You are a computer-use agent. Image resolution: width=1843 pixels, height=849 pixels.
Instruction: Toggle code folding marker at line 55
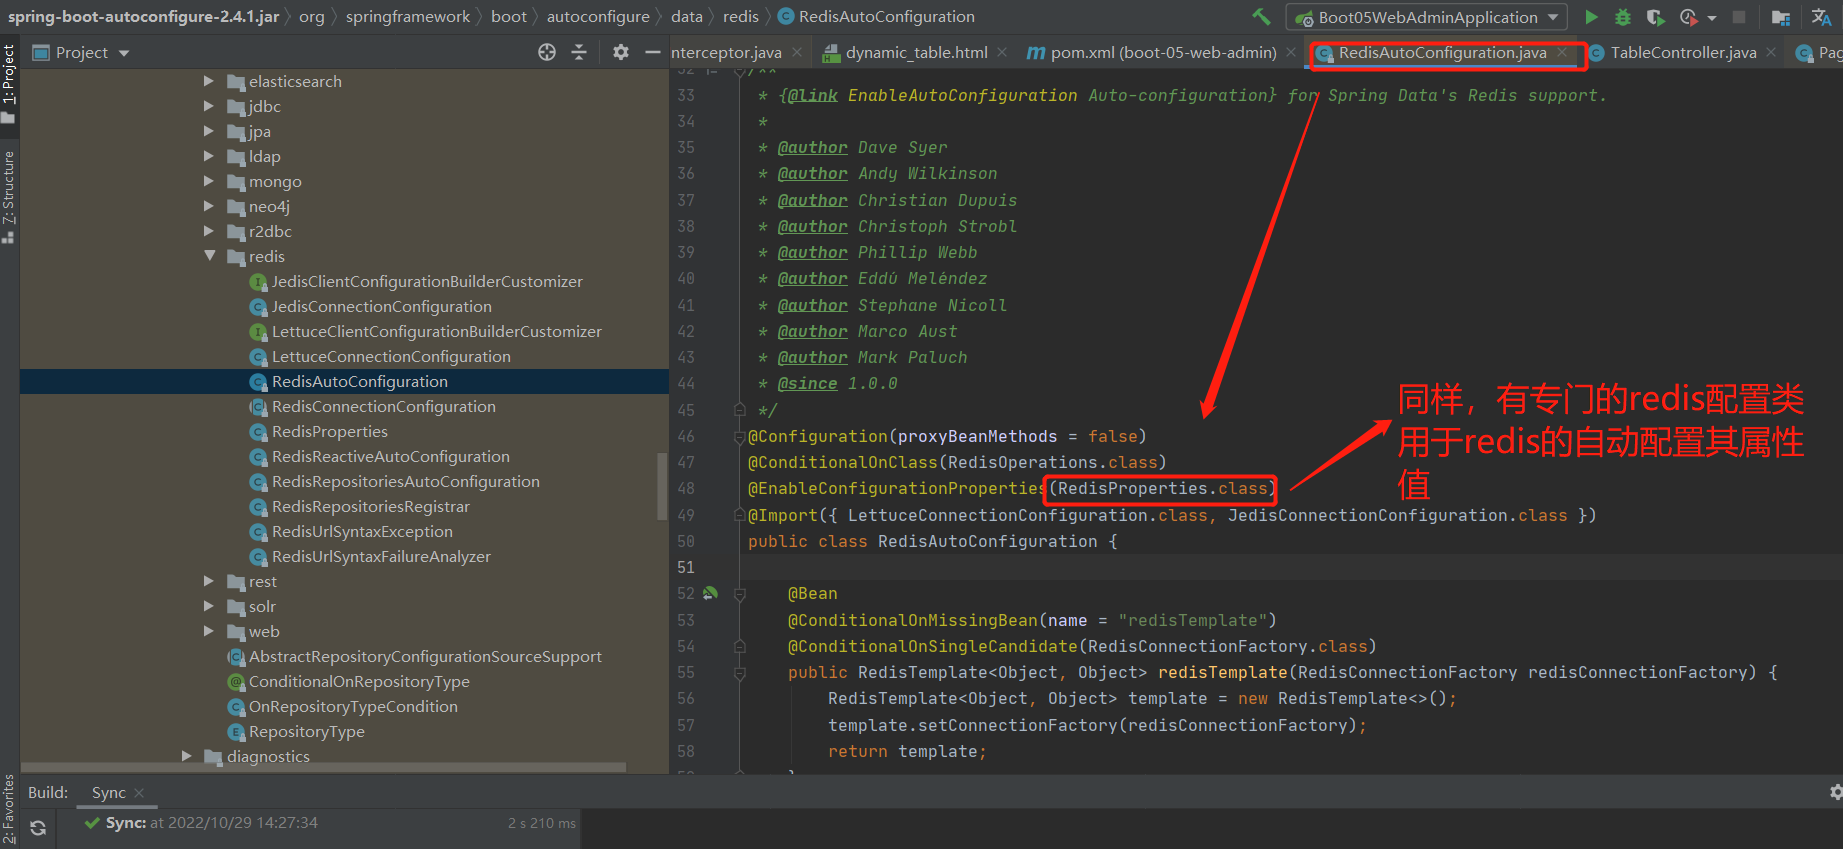[x=740, y=672]
